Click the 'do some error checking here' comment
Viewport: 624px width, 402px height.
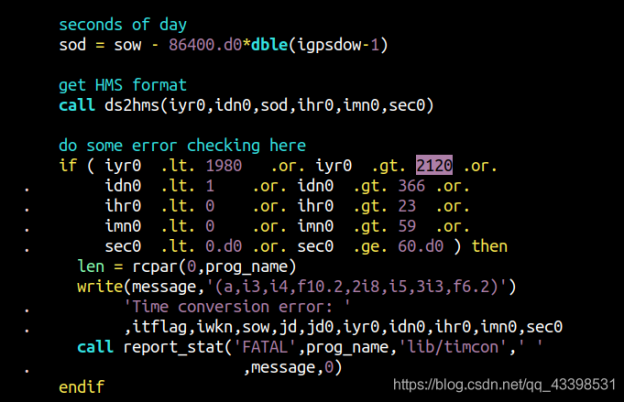coord(182,145)
